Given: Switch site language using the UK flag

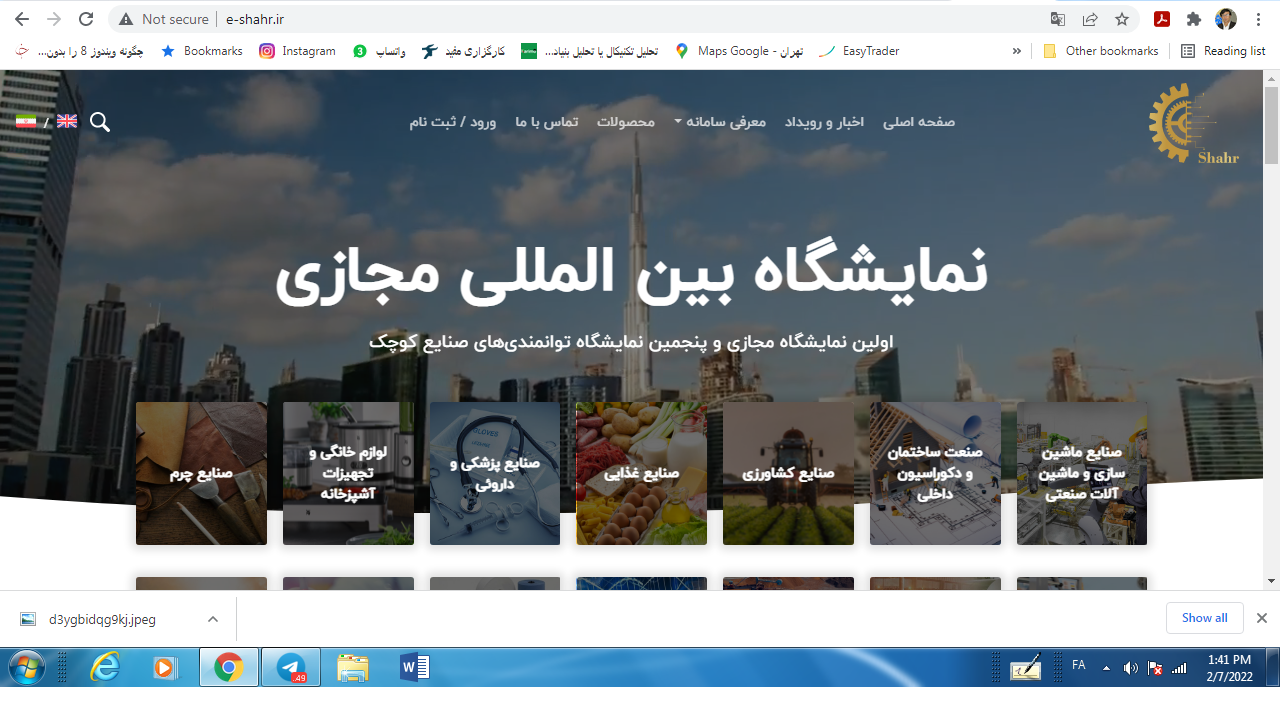Looking at the screenshot, I should tap(67, 120).
